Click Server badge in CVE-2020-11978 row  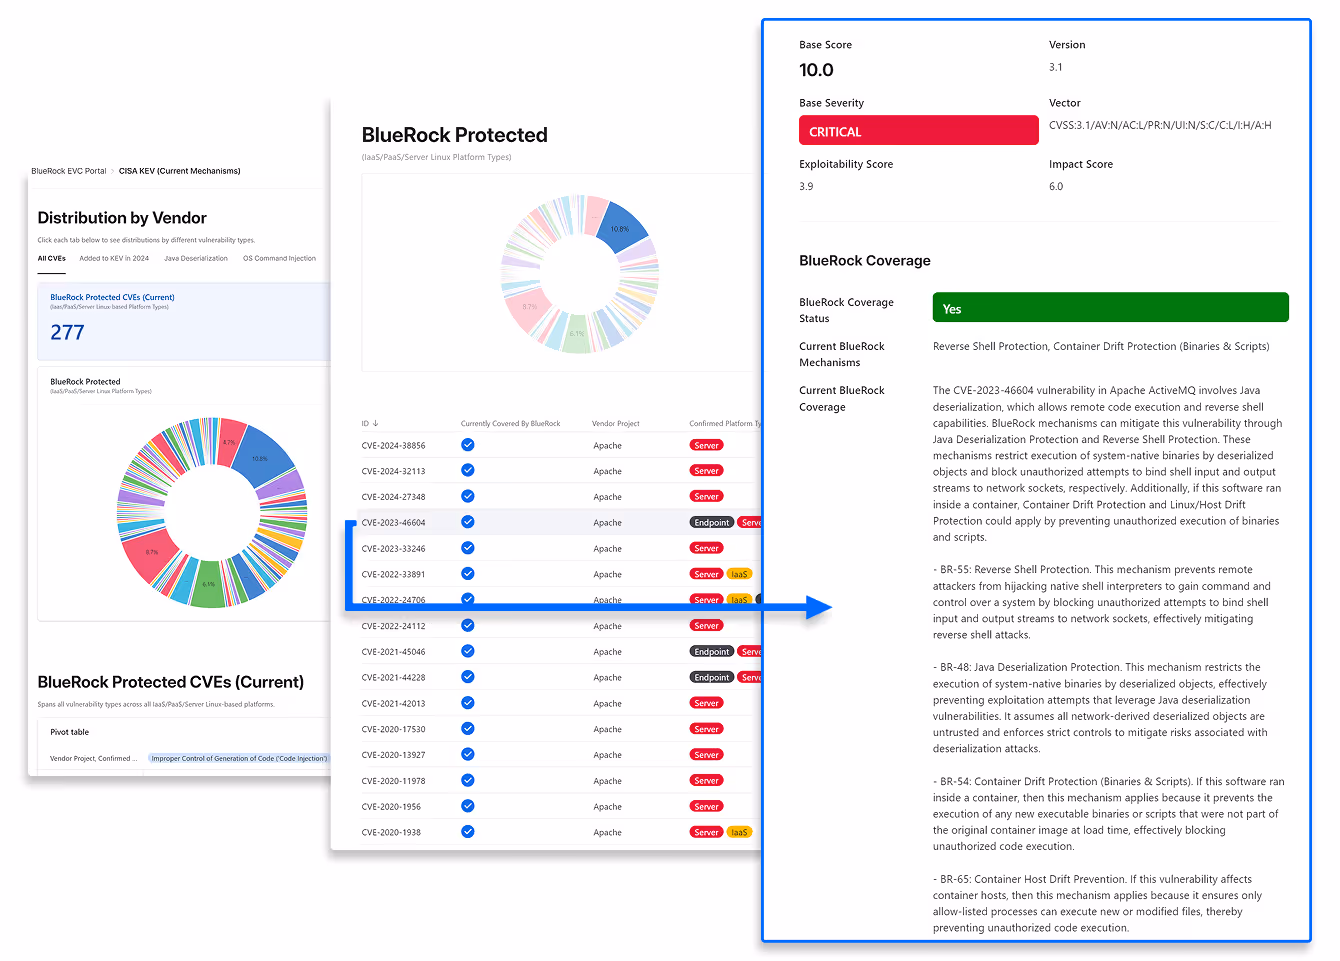707,781
